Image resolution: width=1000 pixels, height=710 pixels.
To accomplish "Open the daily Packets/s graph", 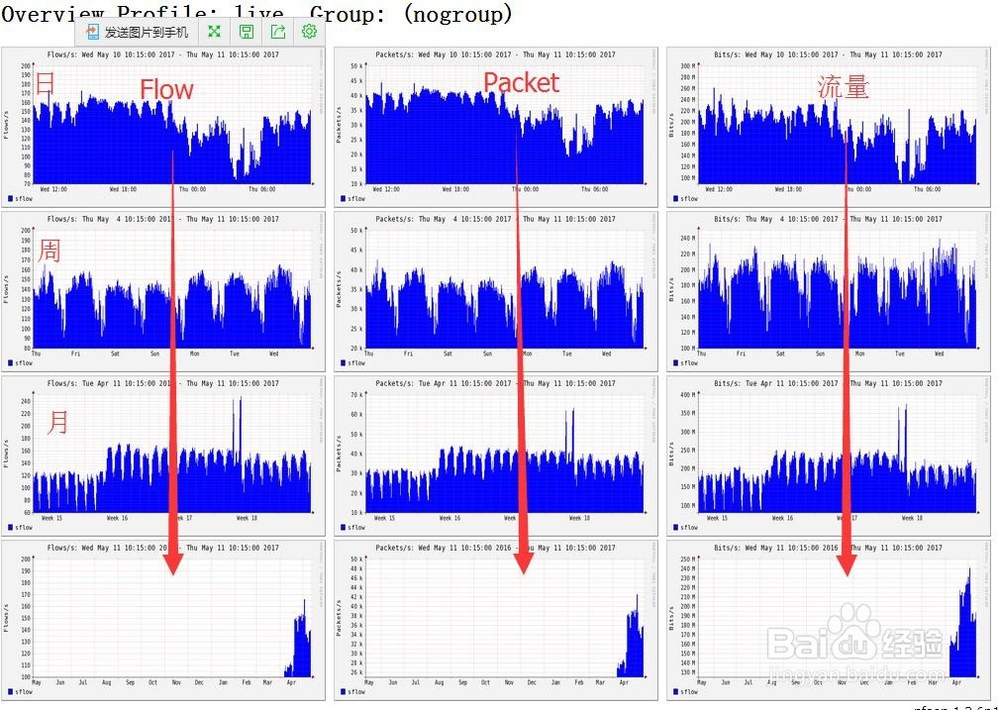I will (496, 127).
